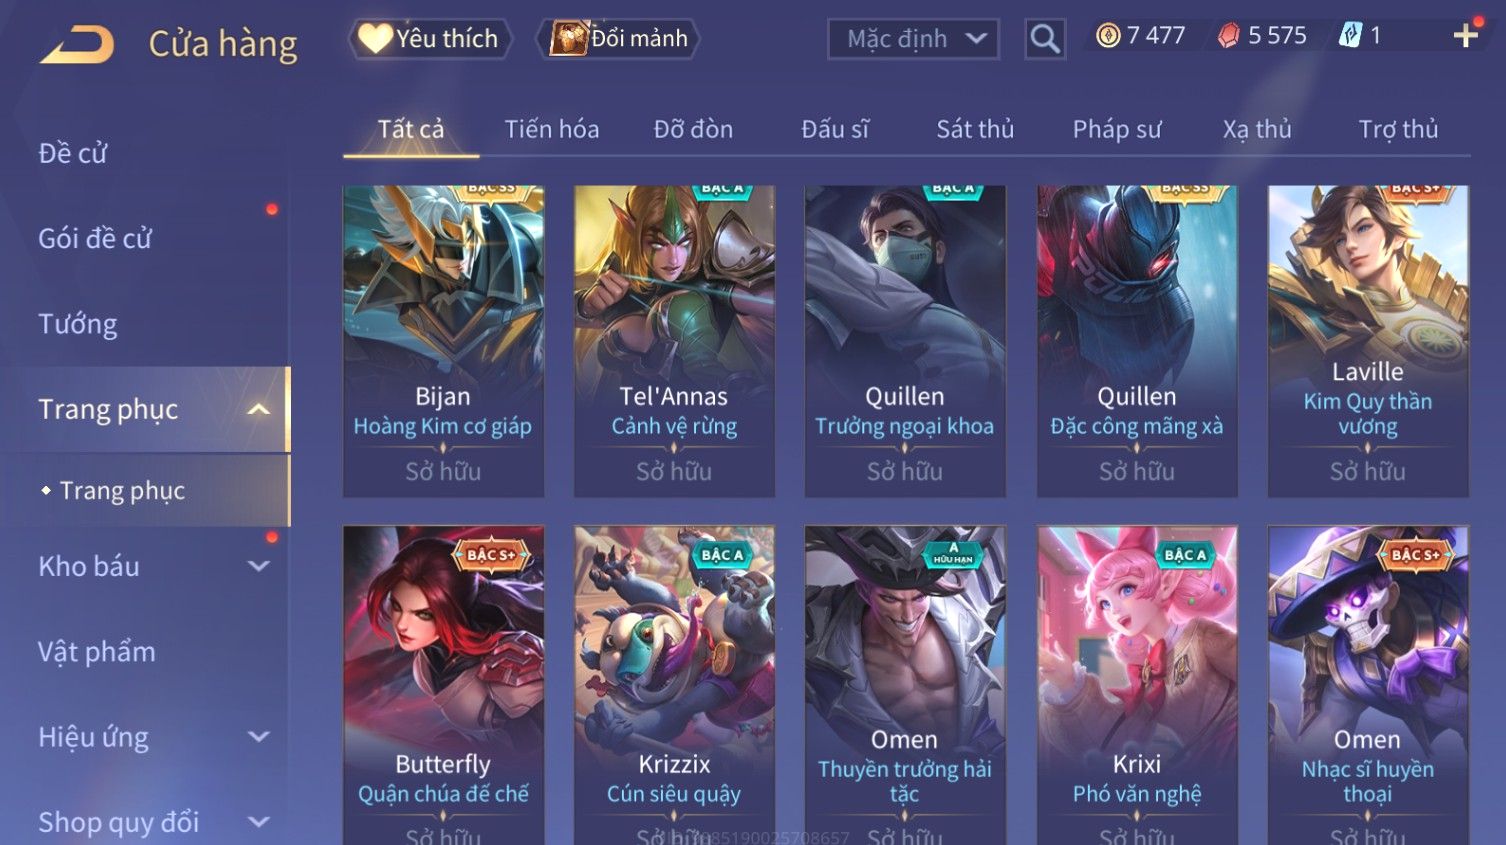
Task: Open the Mặc định sort dropdown
Action: pos(913,39)
